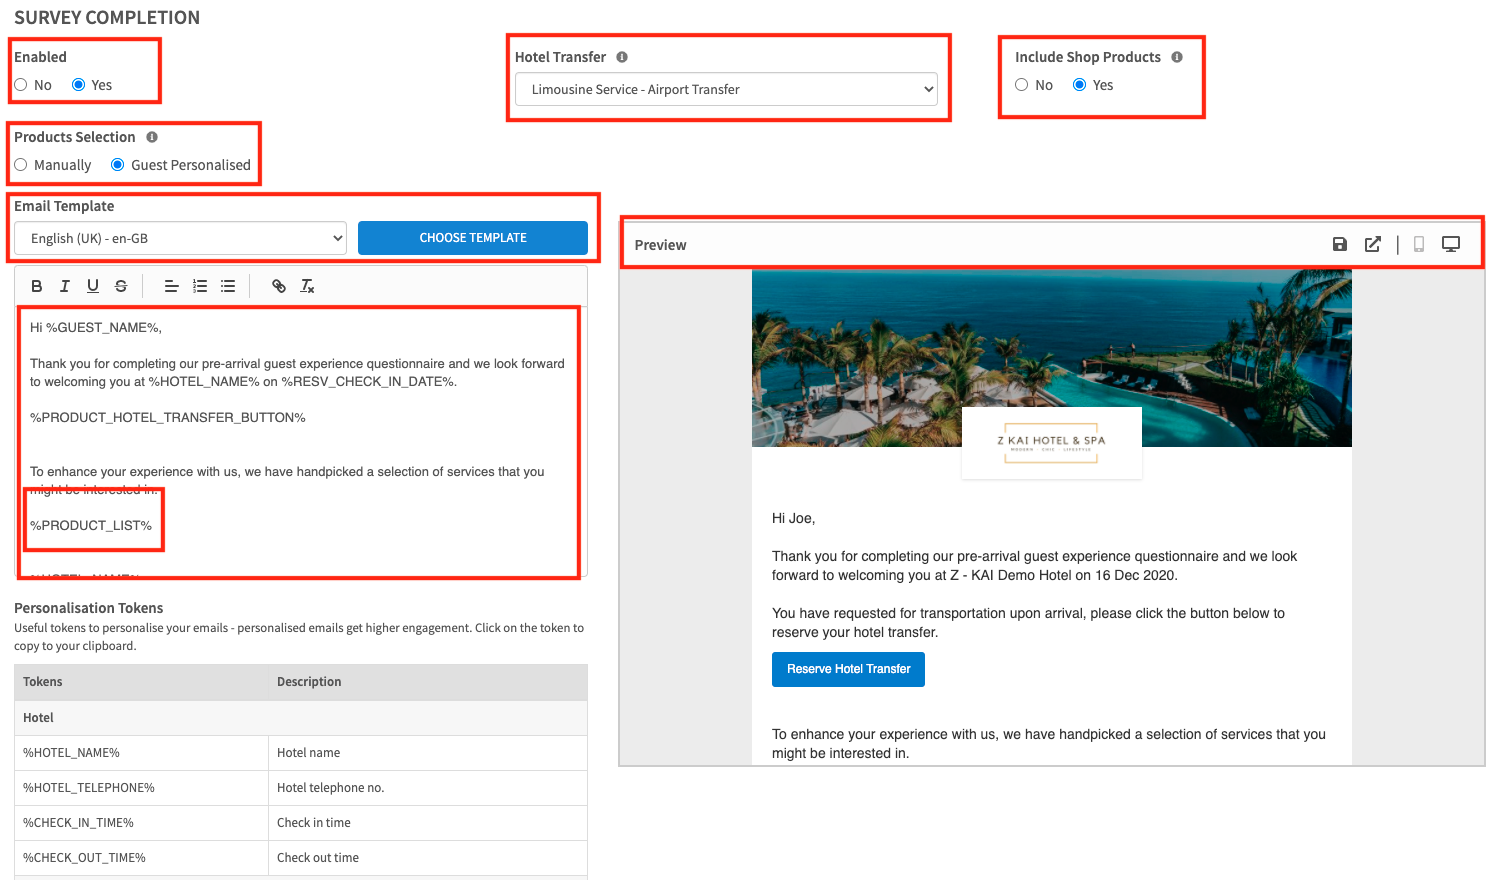Open the preview in a new window
This screenshot has height=880, width=1497.
(x=1373, y=244)
